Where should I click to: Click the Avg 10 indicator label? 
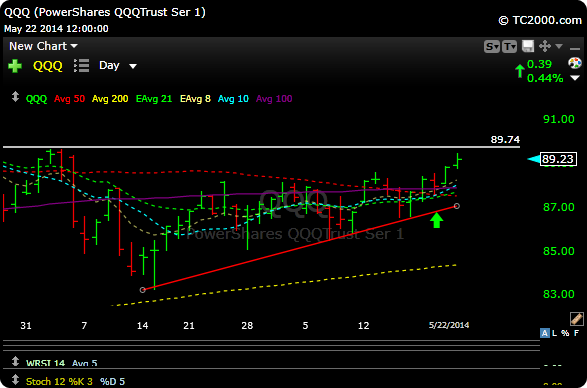tap(233, 99)
